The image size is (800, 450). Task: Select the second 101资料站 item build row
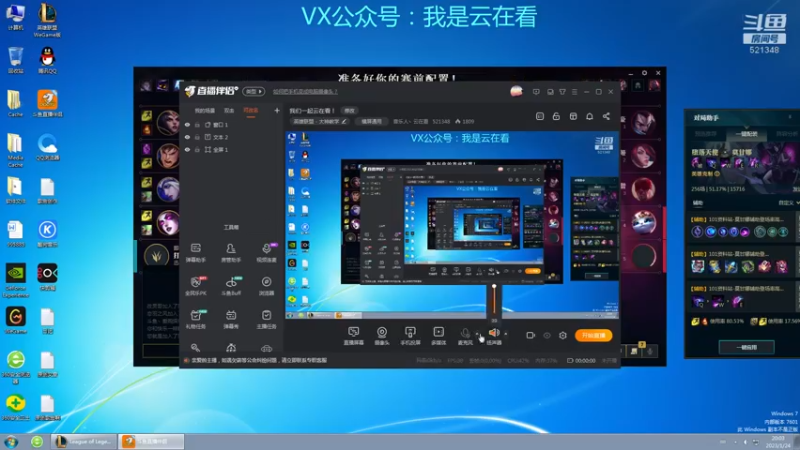click(742, 261)
